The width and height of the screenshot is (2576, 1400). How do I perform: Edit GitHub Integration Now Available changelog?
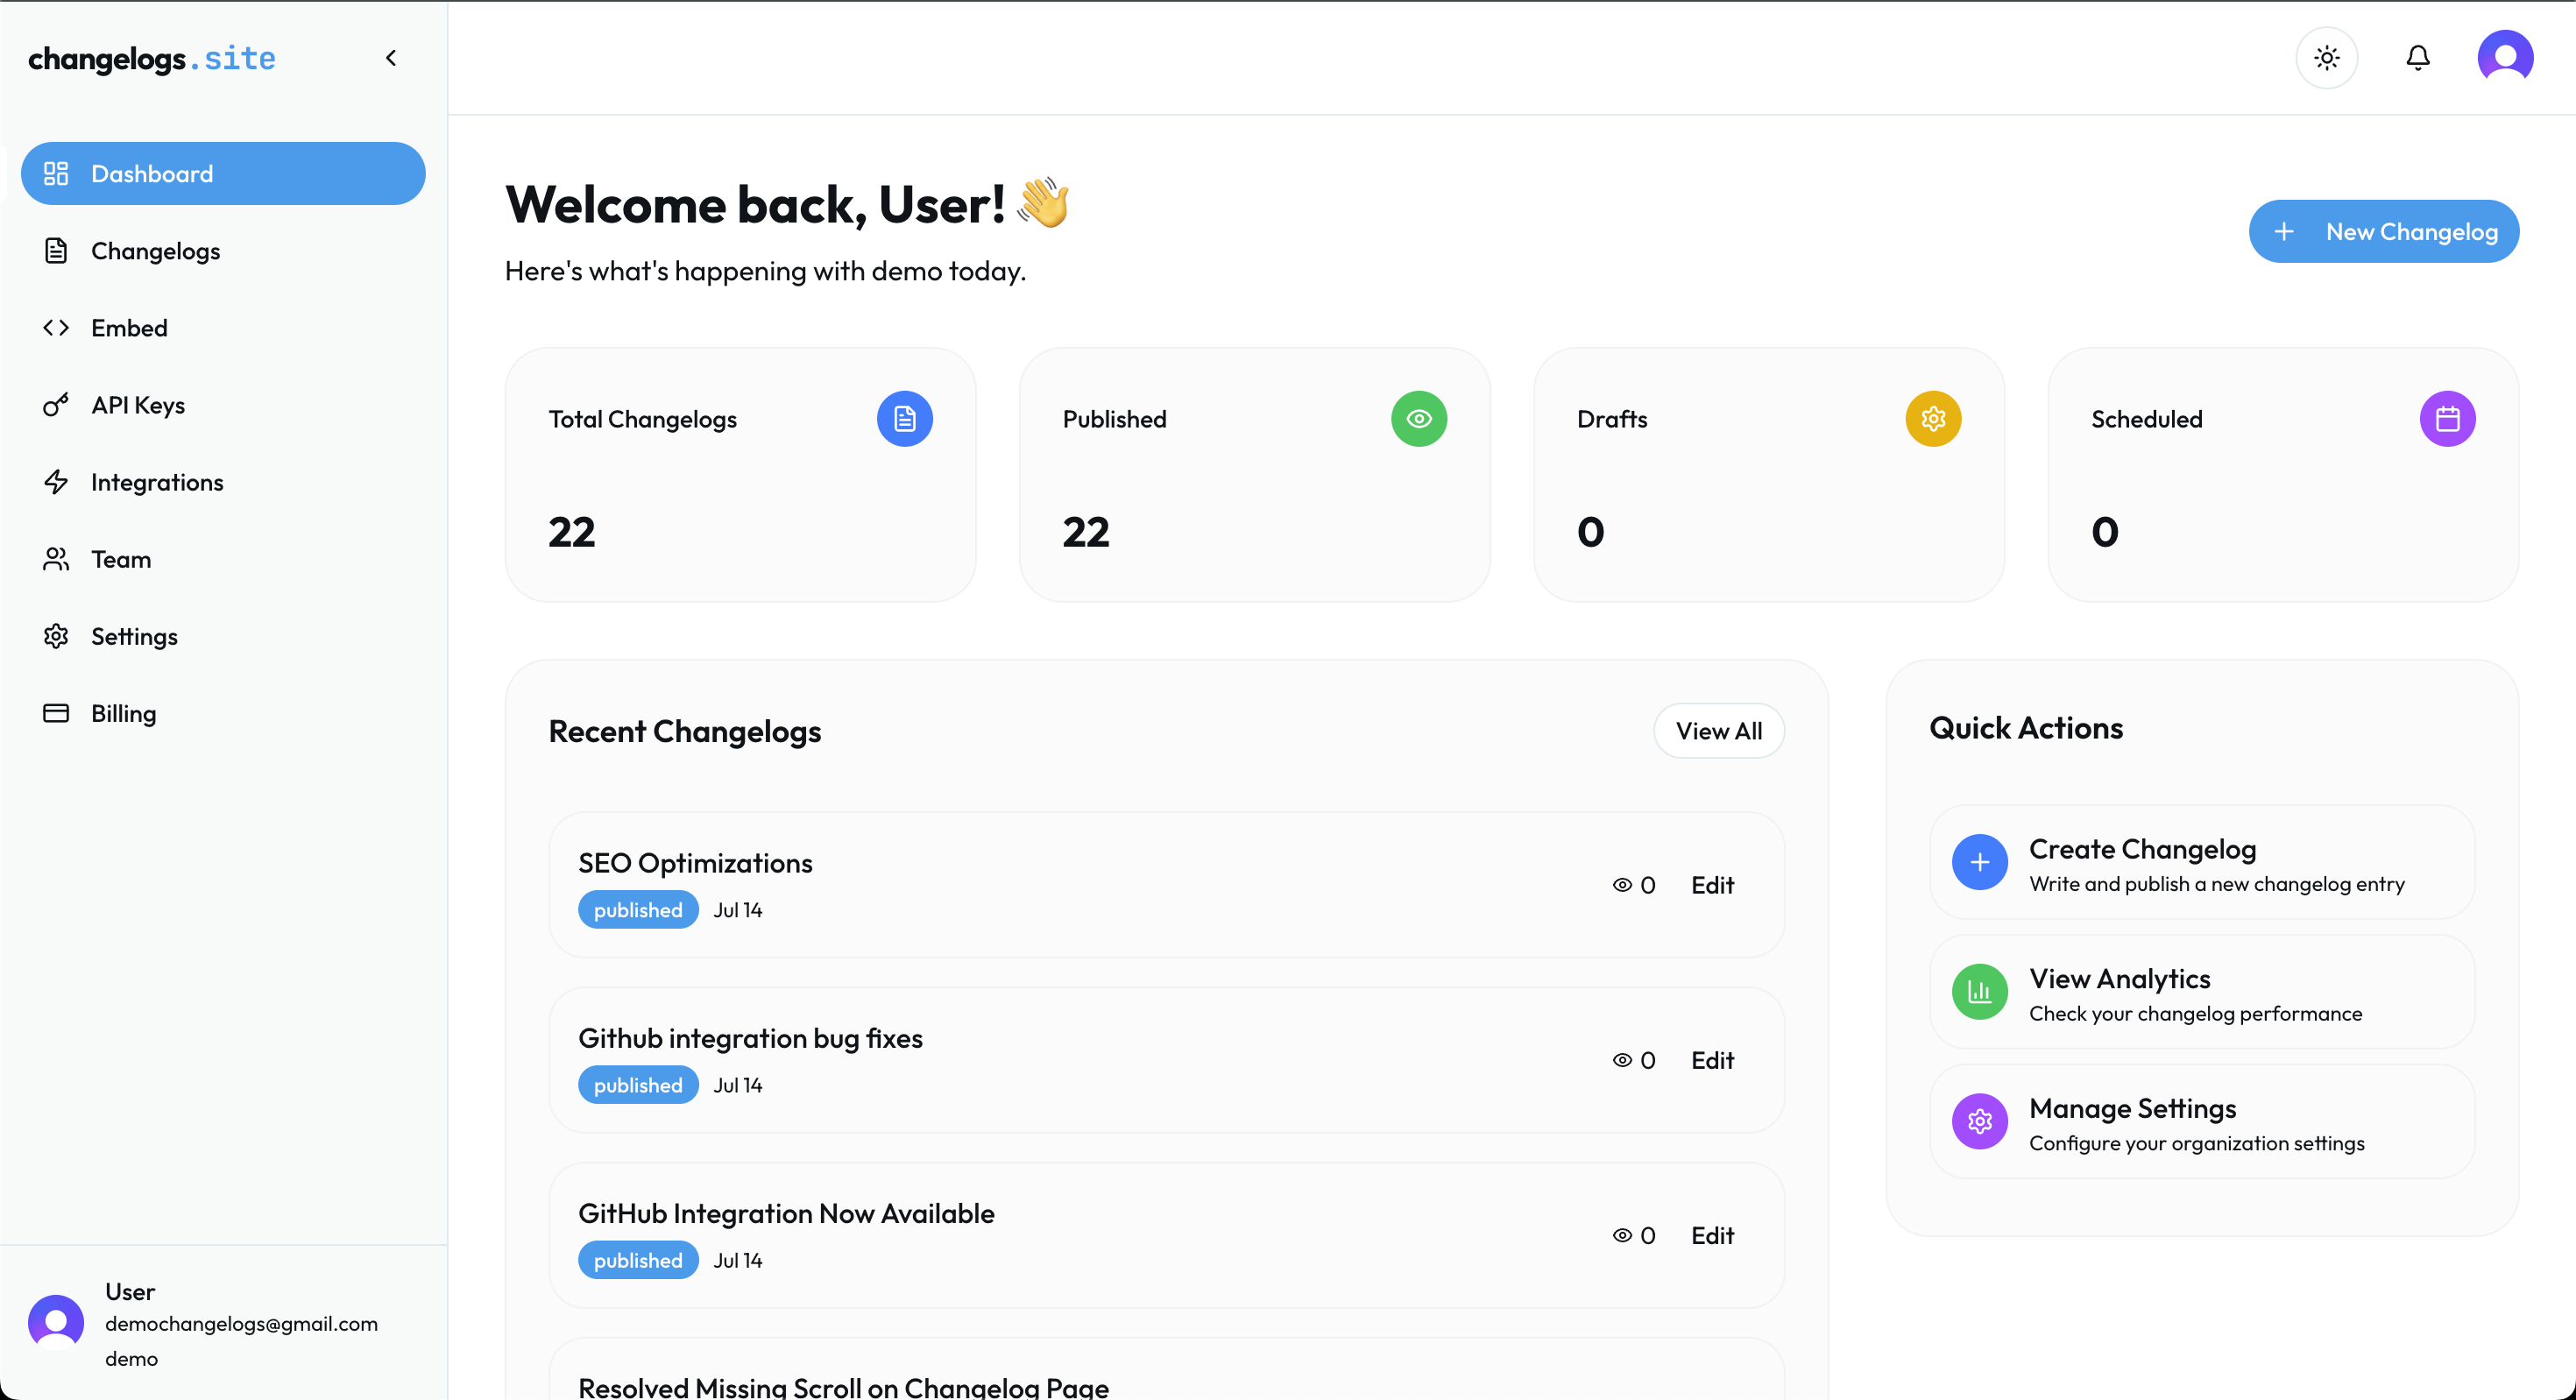click(x=1712, y=1235)
